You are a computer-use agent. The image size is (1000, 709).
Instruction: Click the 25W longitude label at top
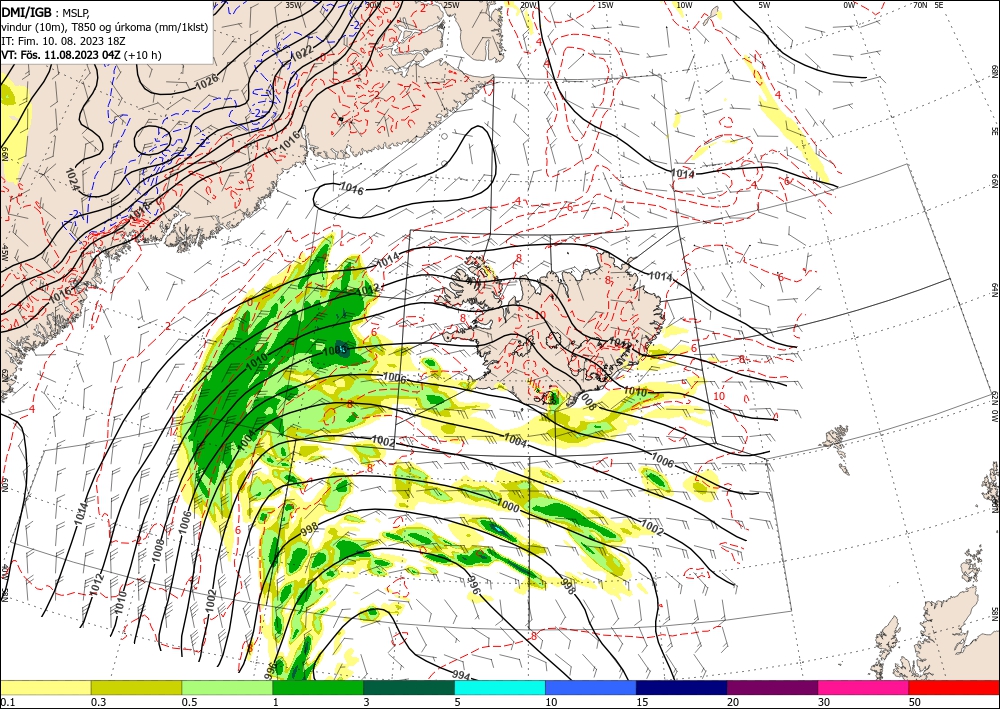pyautogui.click(x=451, y=5)
